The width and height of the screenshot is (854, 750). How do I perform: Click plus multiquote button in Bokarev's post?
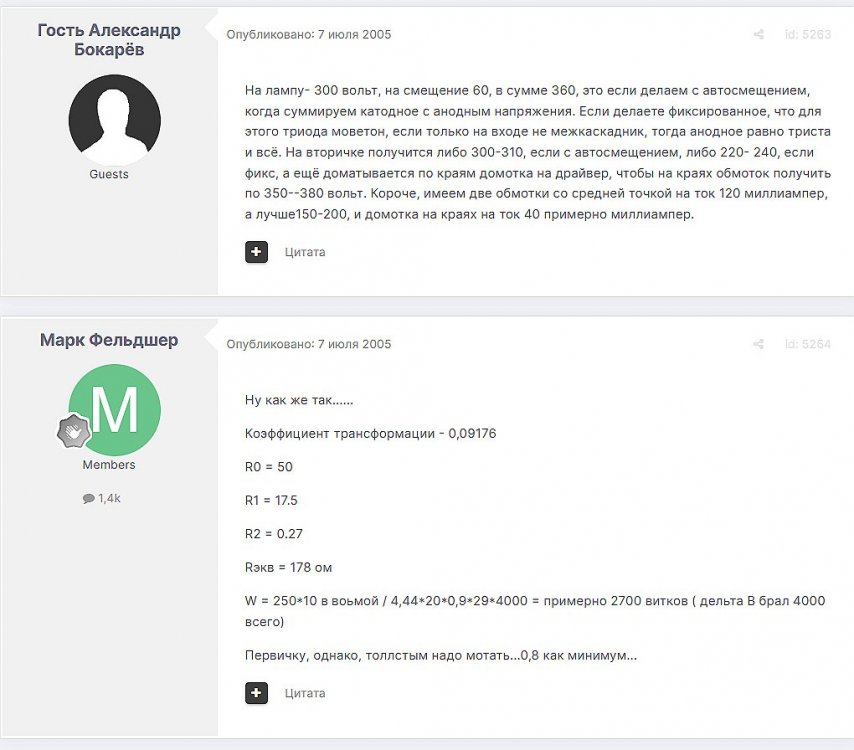tap(256, 252)
